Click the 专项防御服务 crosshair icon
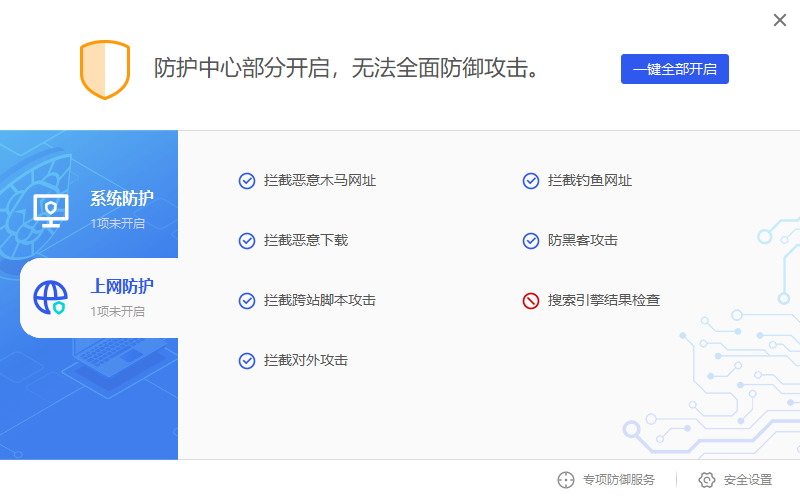Viewport: 800px width, 500px height. 566,480
